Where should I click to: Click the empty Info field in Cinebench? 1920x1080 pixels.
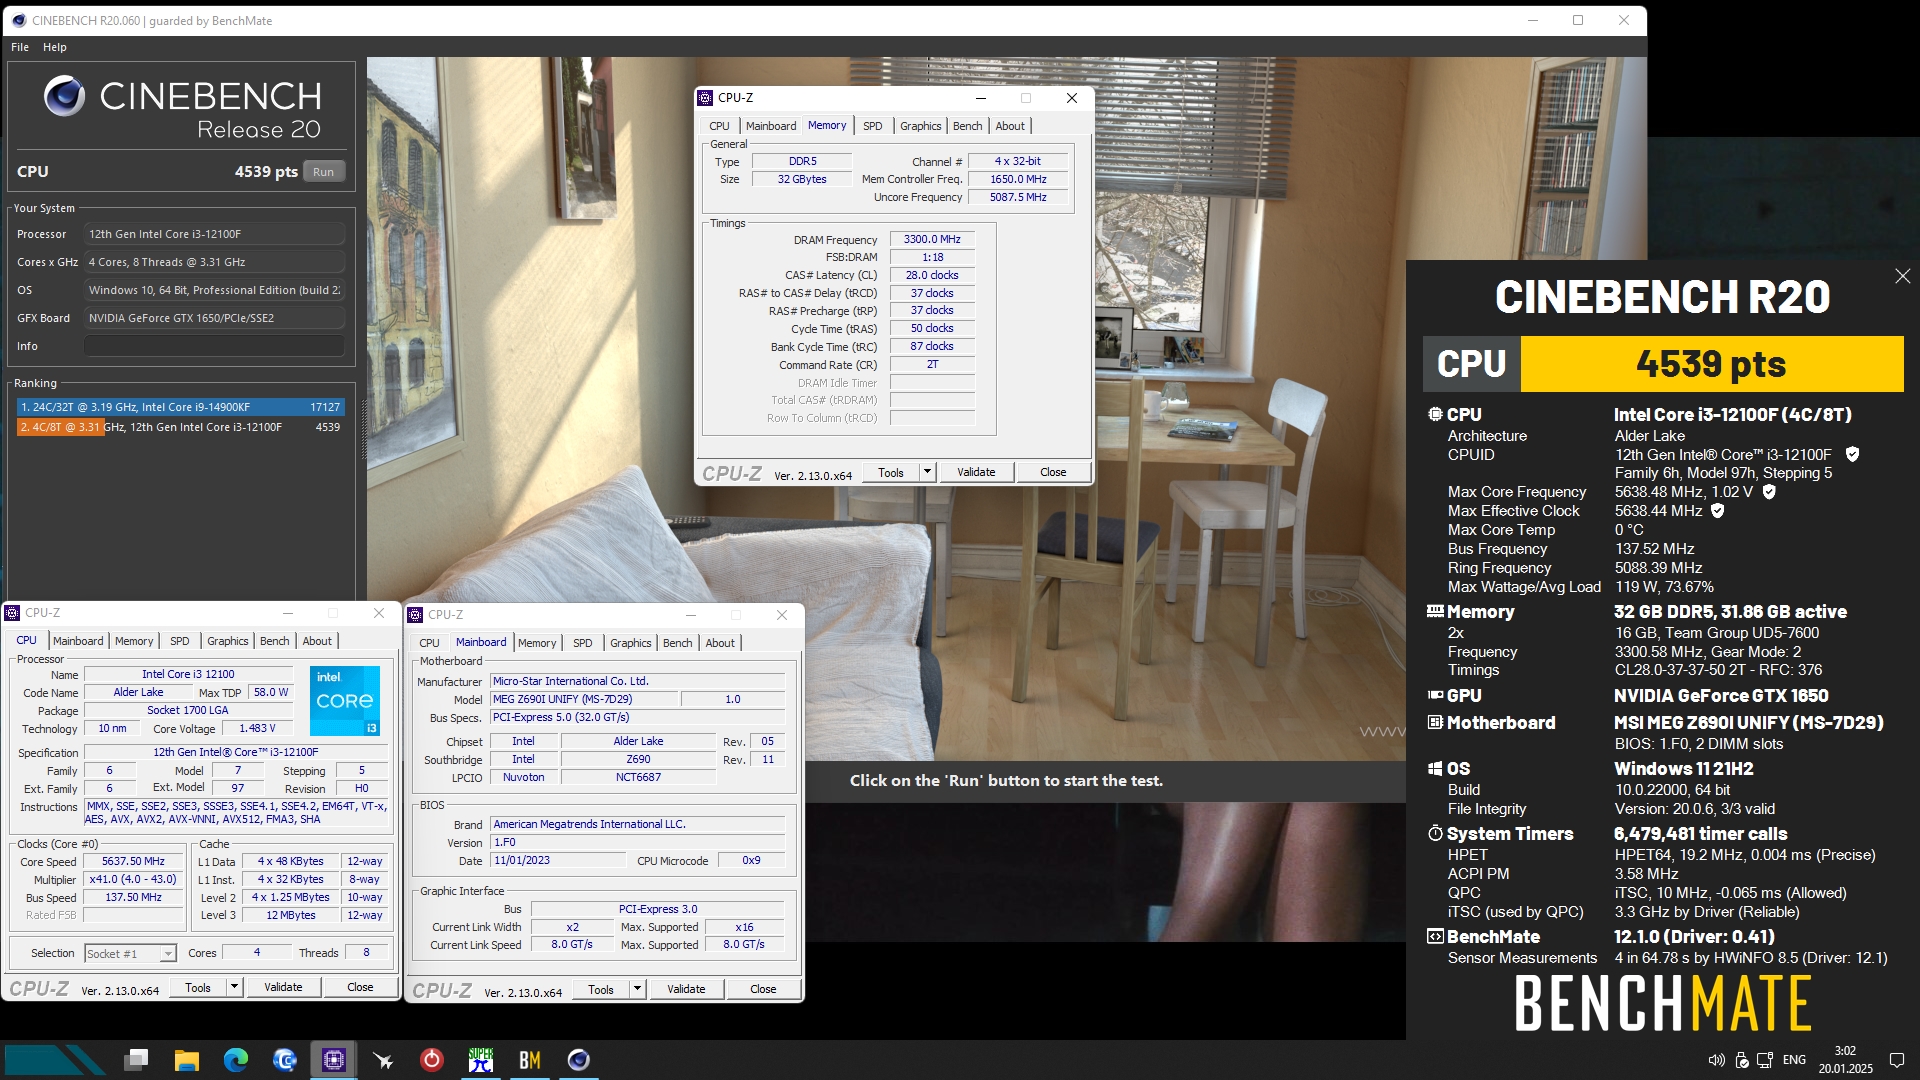pos(214,346)
